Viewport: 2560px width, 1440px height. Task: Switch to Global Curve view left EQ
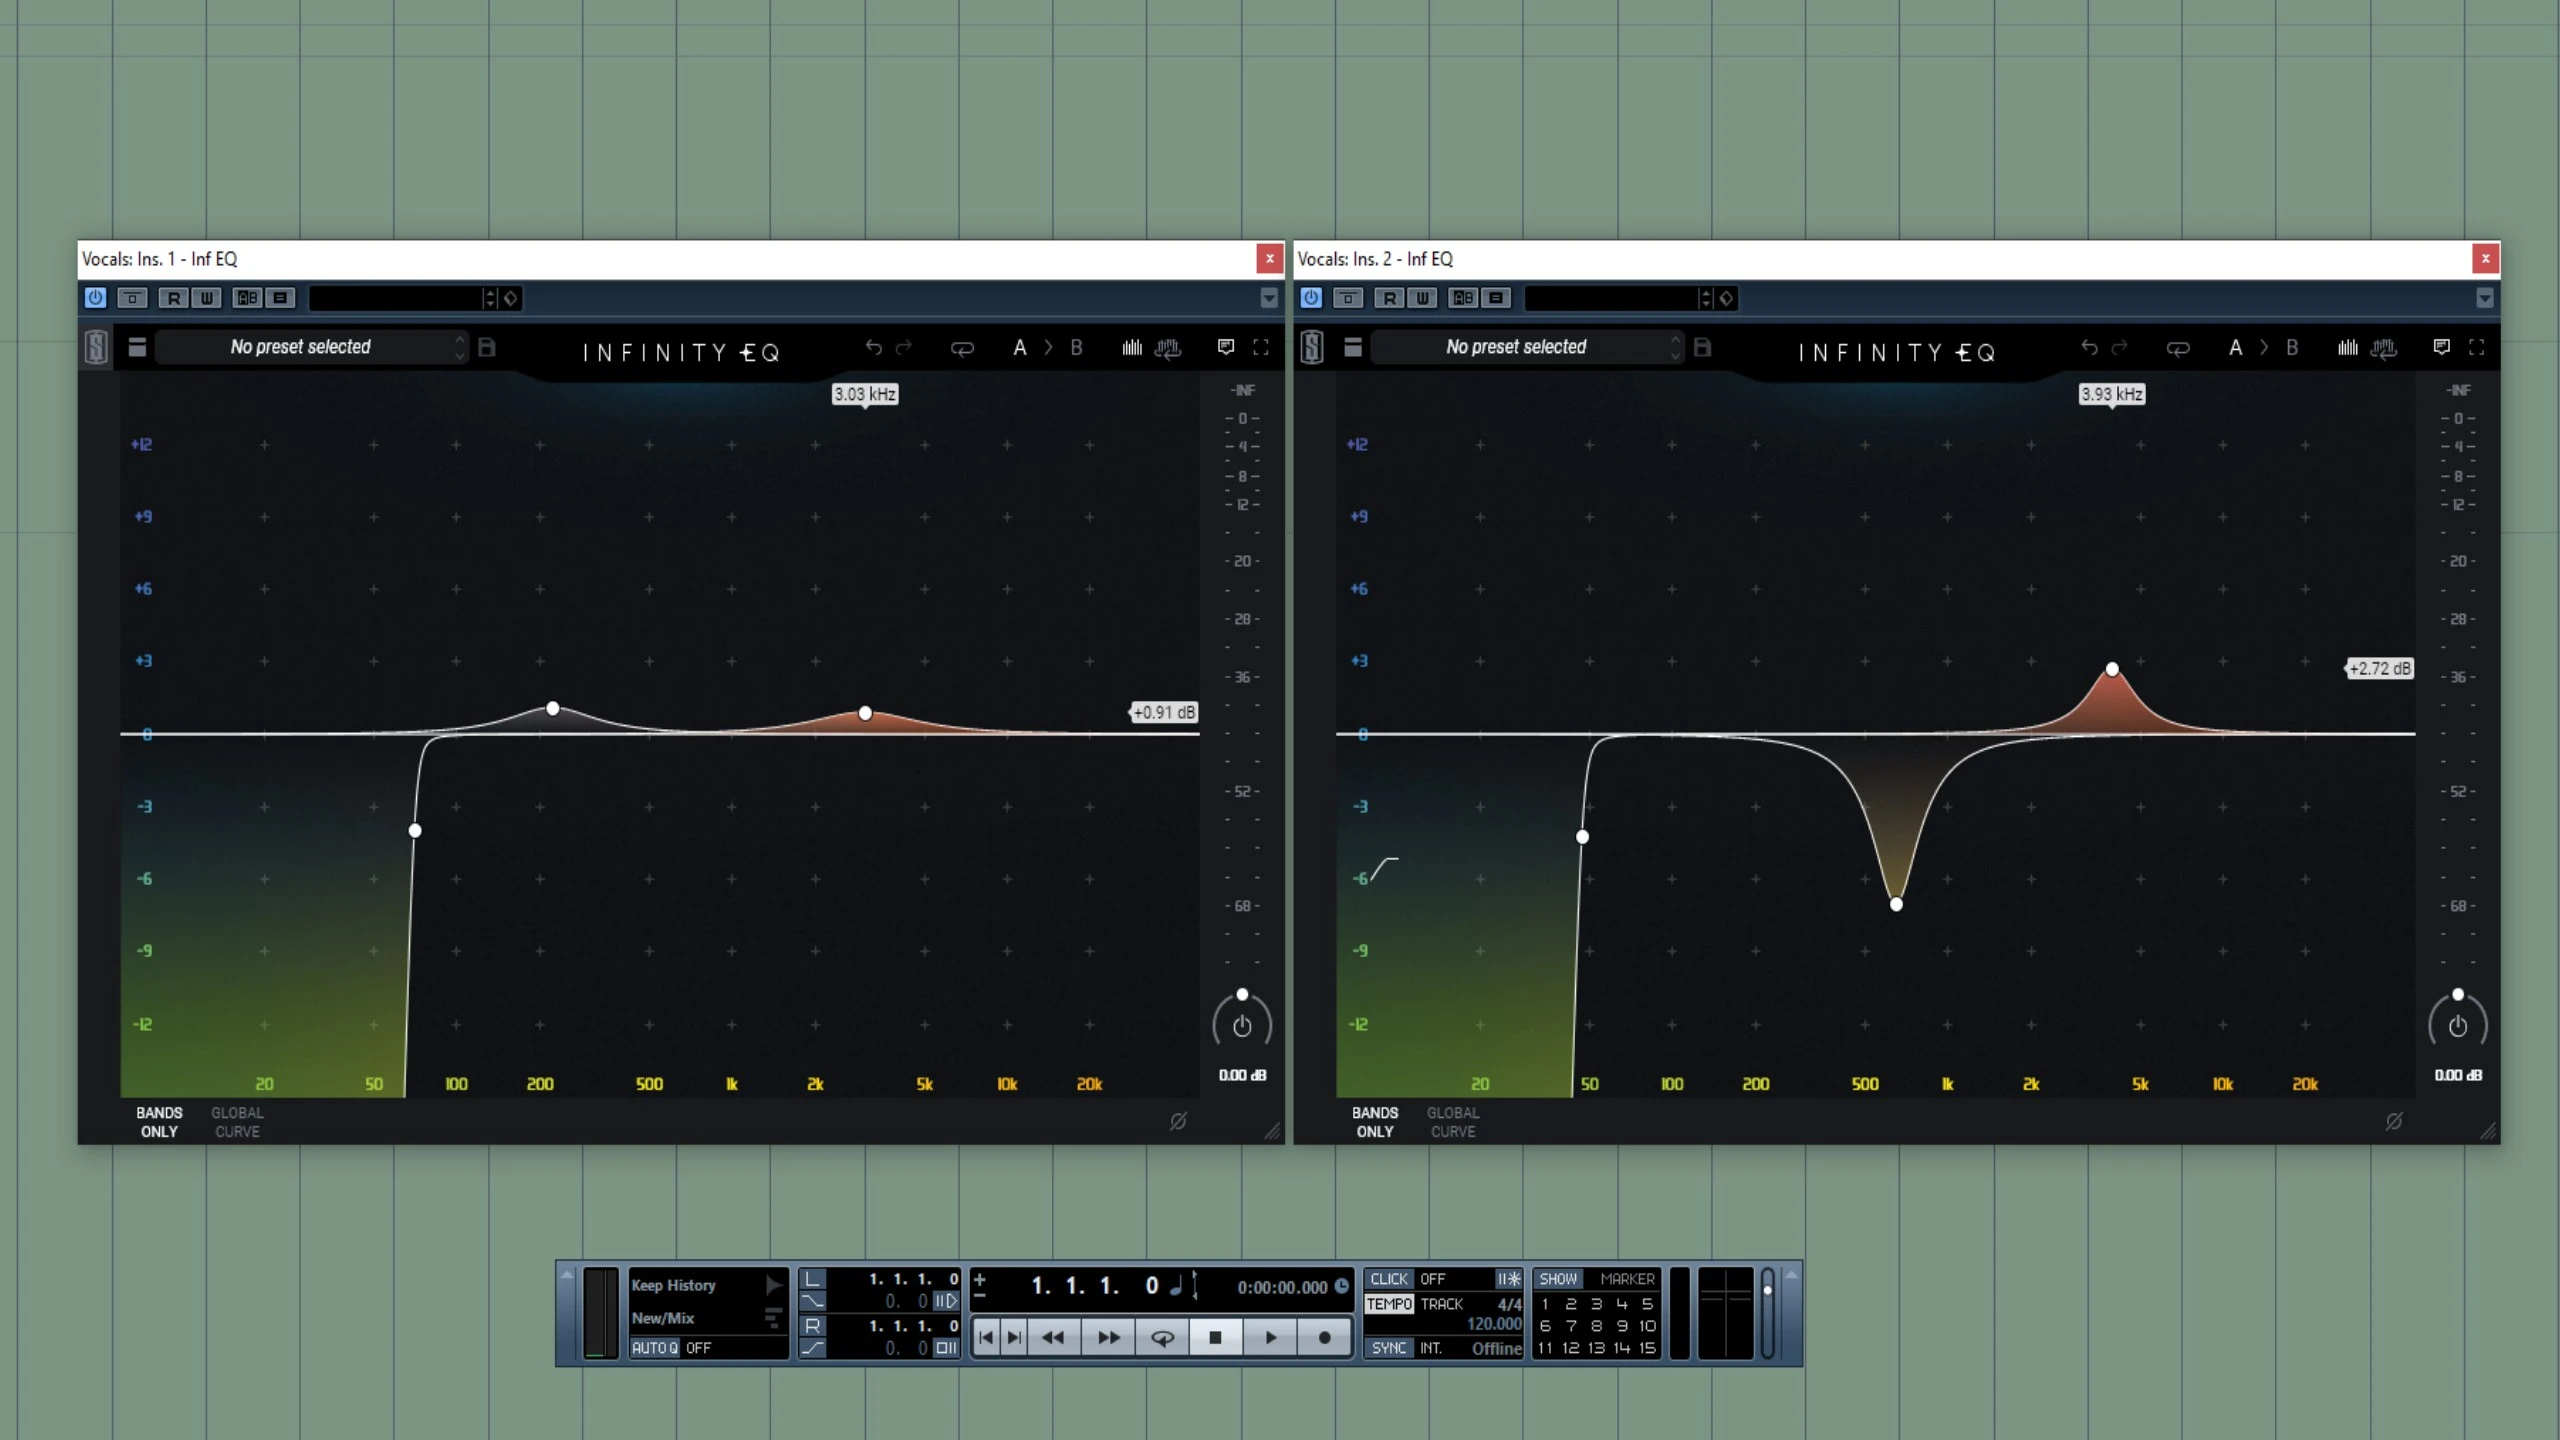[x=237, y=1122]
